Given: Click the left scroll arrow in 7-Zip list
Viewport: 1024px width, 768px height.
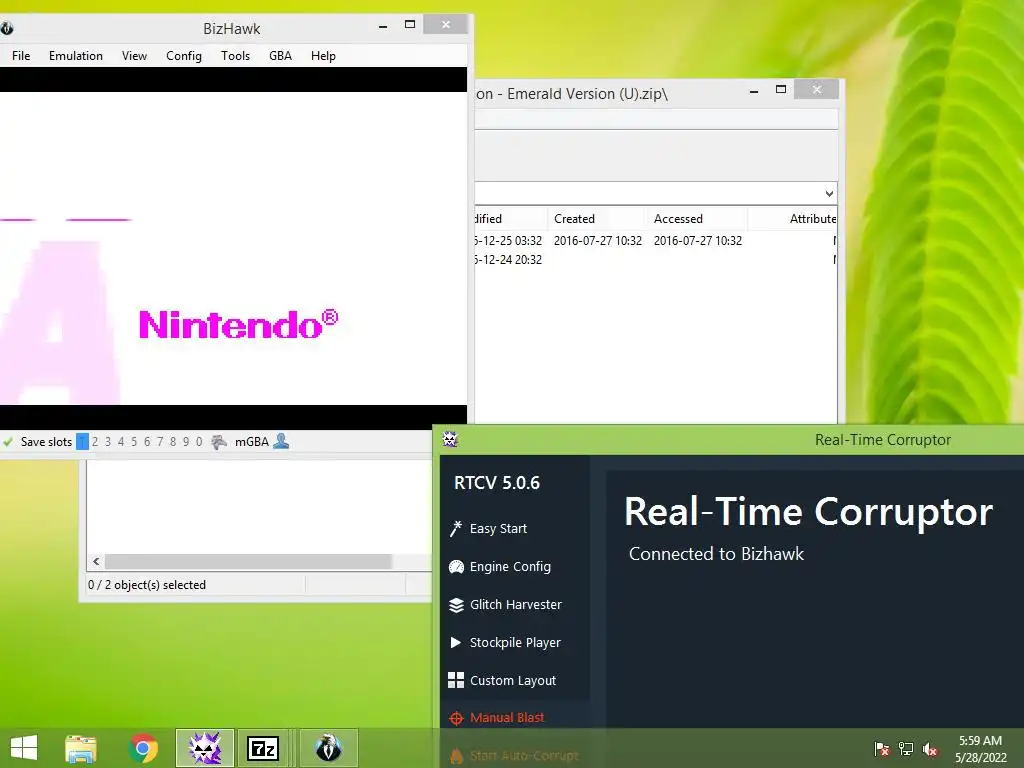Looking at the screenshot, I should [96, 561].
